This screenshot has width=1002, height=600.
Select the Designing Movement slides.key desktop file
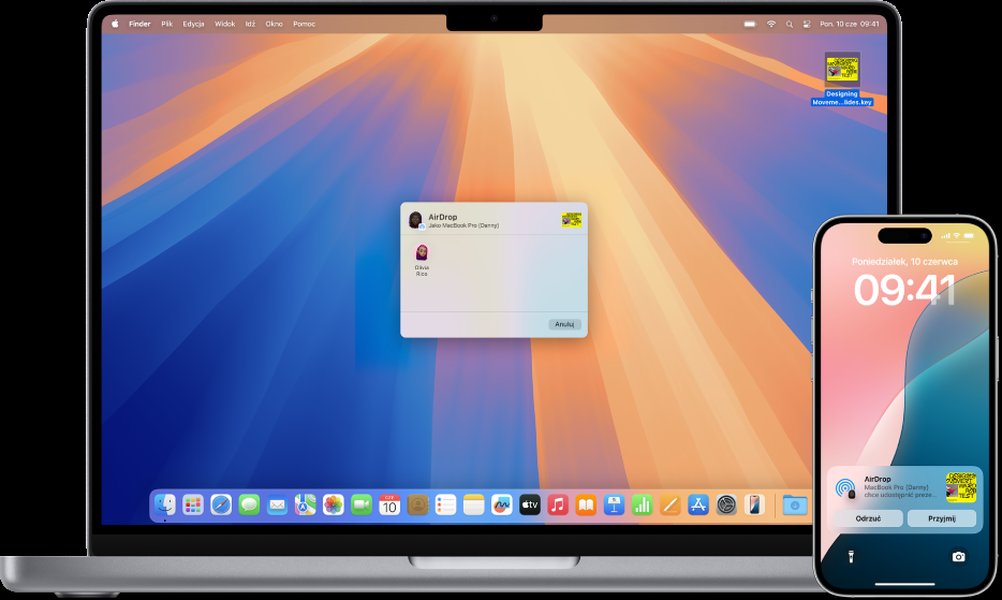[x=842, y=79]
